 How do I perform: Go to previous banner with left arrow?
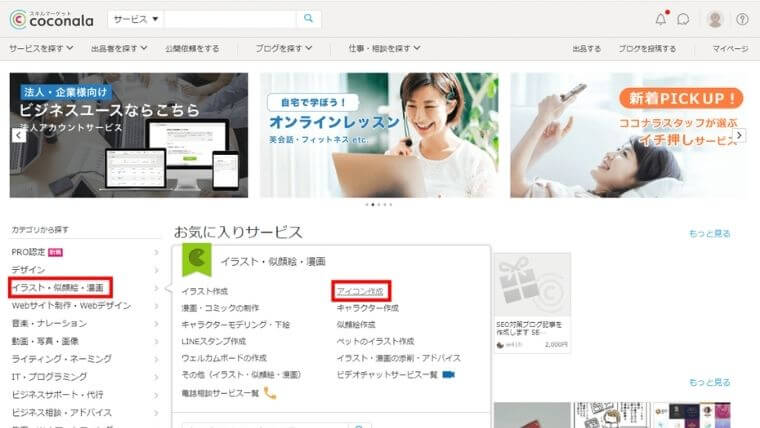(18, 135)
